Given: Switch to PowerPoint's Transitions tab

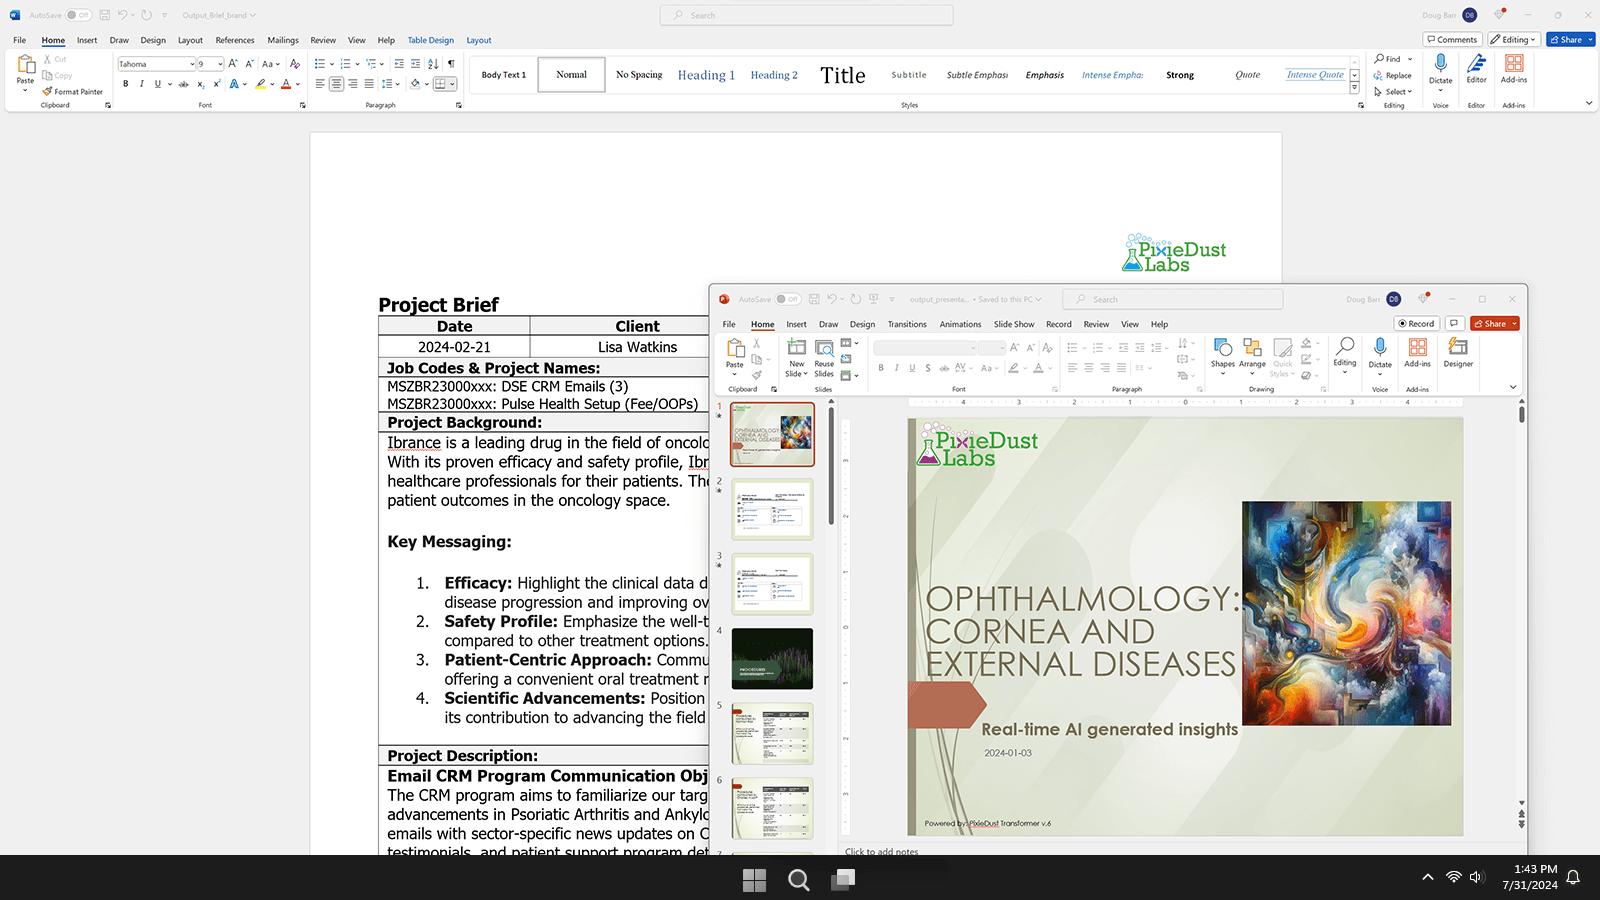Looking at the screenshot, I should coord(906,324).
